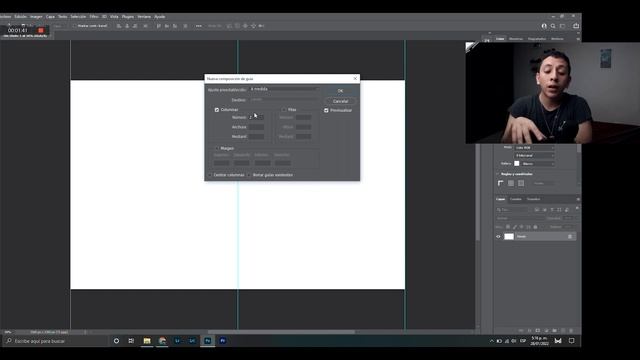Create new group folder icon
Viewport: 640px width, 360px height.
[554, 330]
